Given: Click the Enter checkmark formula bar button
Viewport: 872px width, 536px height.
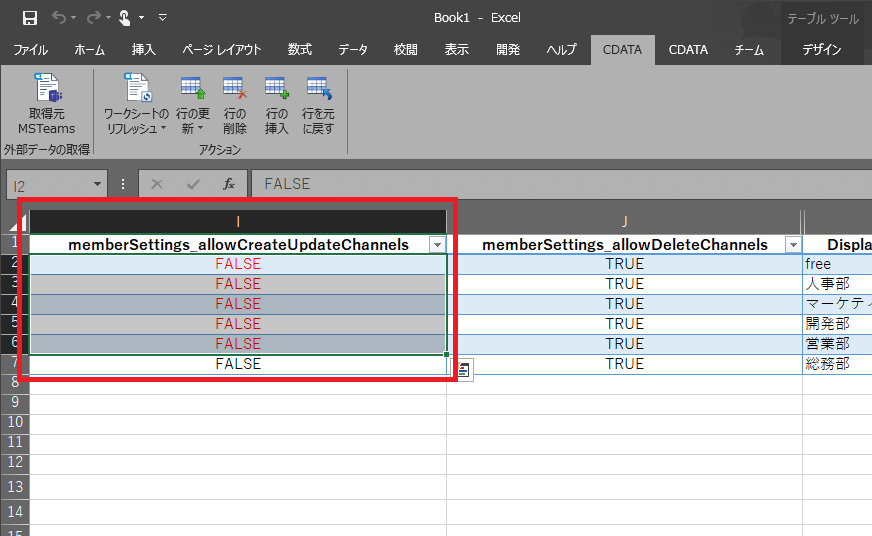Looking at the screenshot, I should [x=193, y=184].
